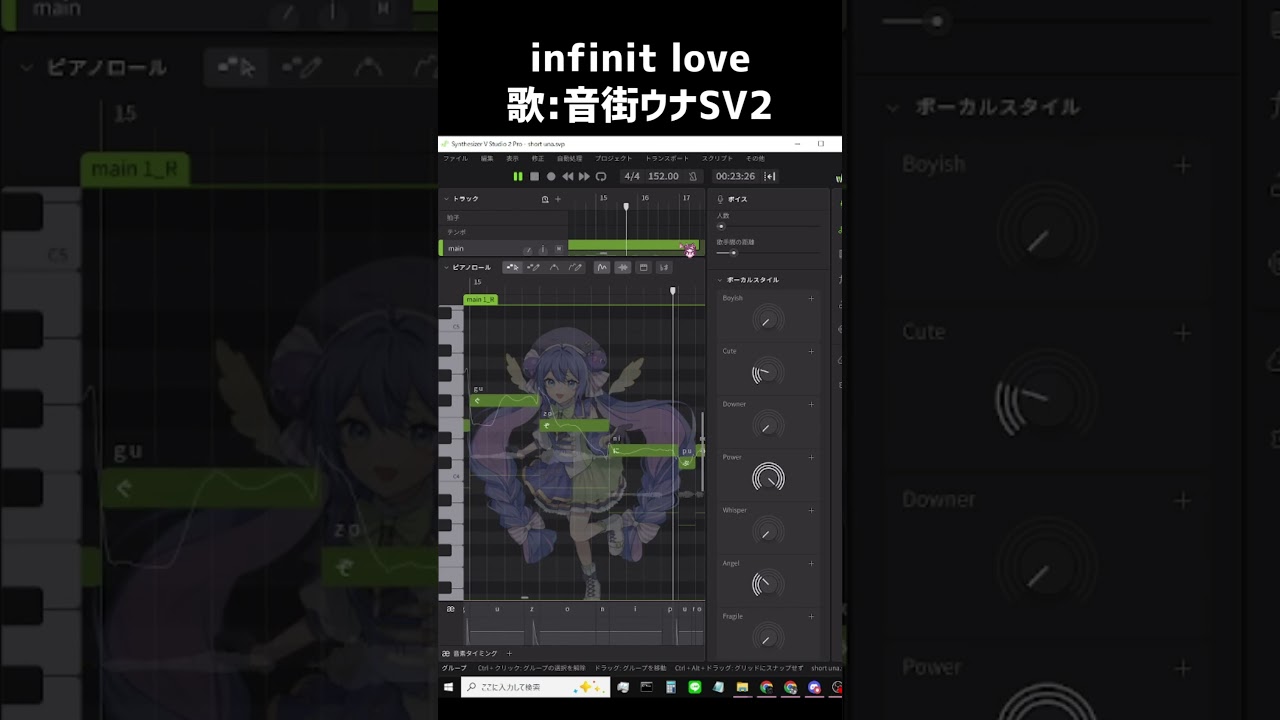1280x720 pixels.
Task: Toggle auto-scroll next to the time display
Action: (770, 176)
